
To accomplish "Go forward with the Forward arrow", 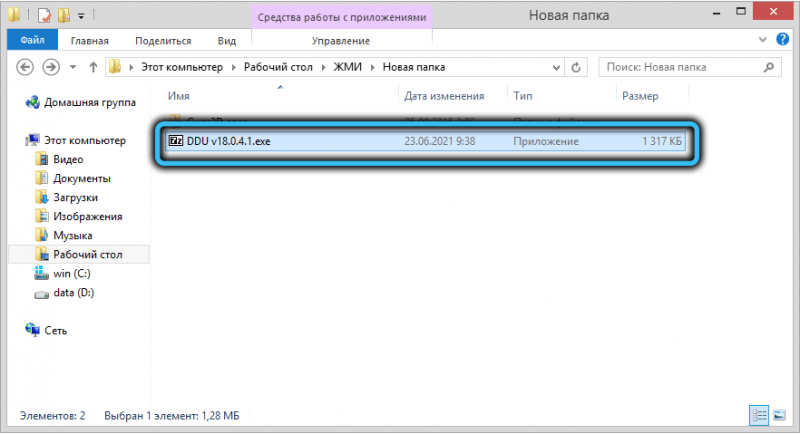I will tap(51, 67).
